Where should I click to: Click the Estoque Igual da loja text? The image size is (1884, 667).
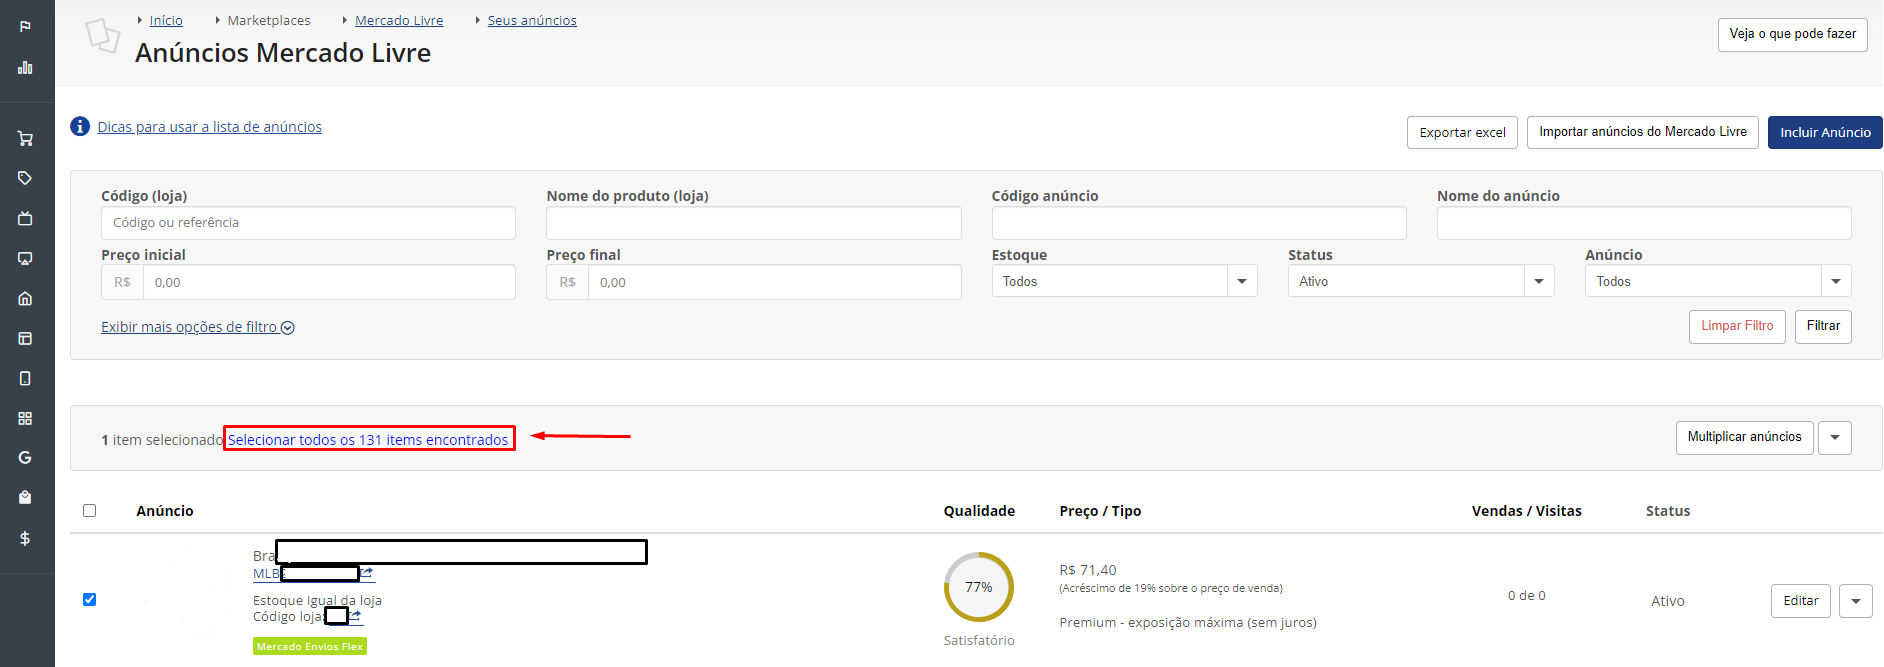317,601
